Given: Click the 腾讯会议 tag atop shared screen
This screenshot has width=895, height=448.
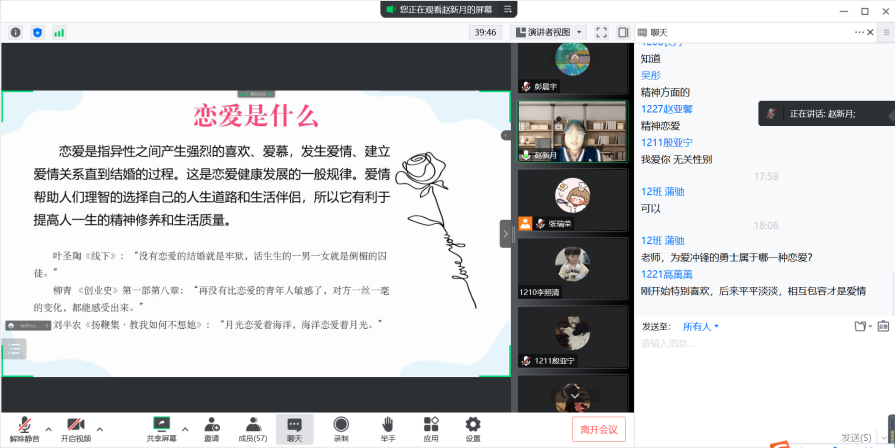Looking at the screenshot, I should (x=256, y=94).
